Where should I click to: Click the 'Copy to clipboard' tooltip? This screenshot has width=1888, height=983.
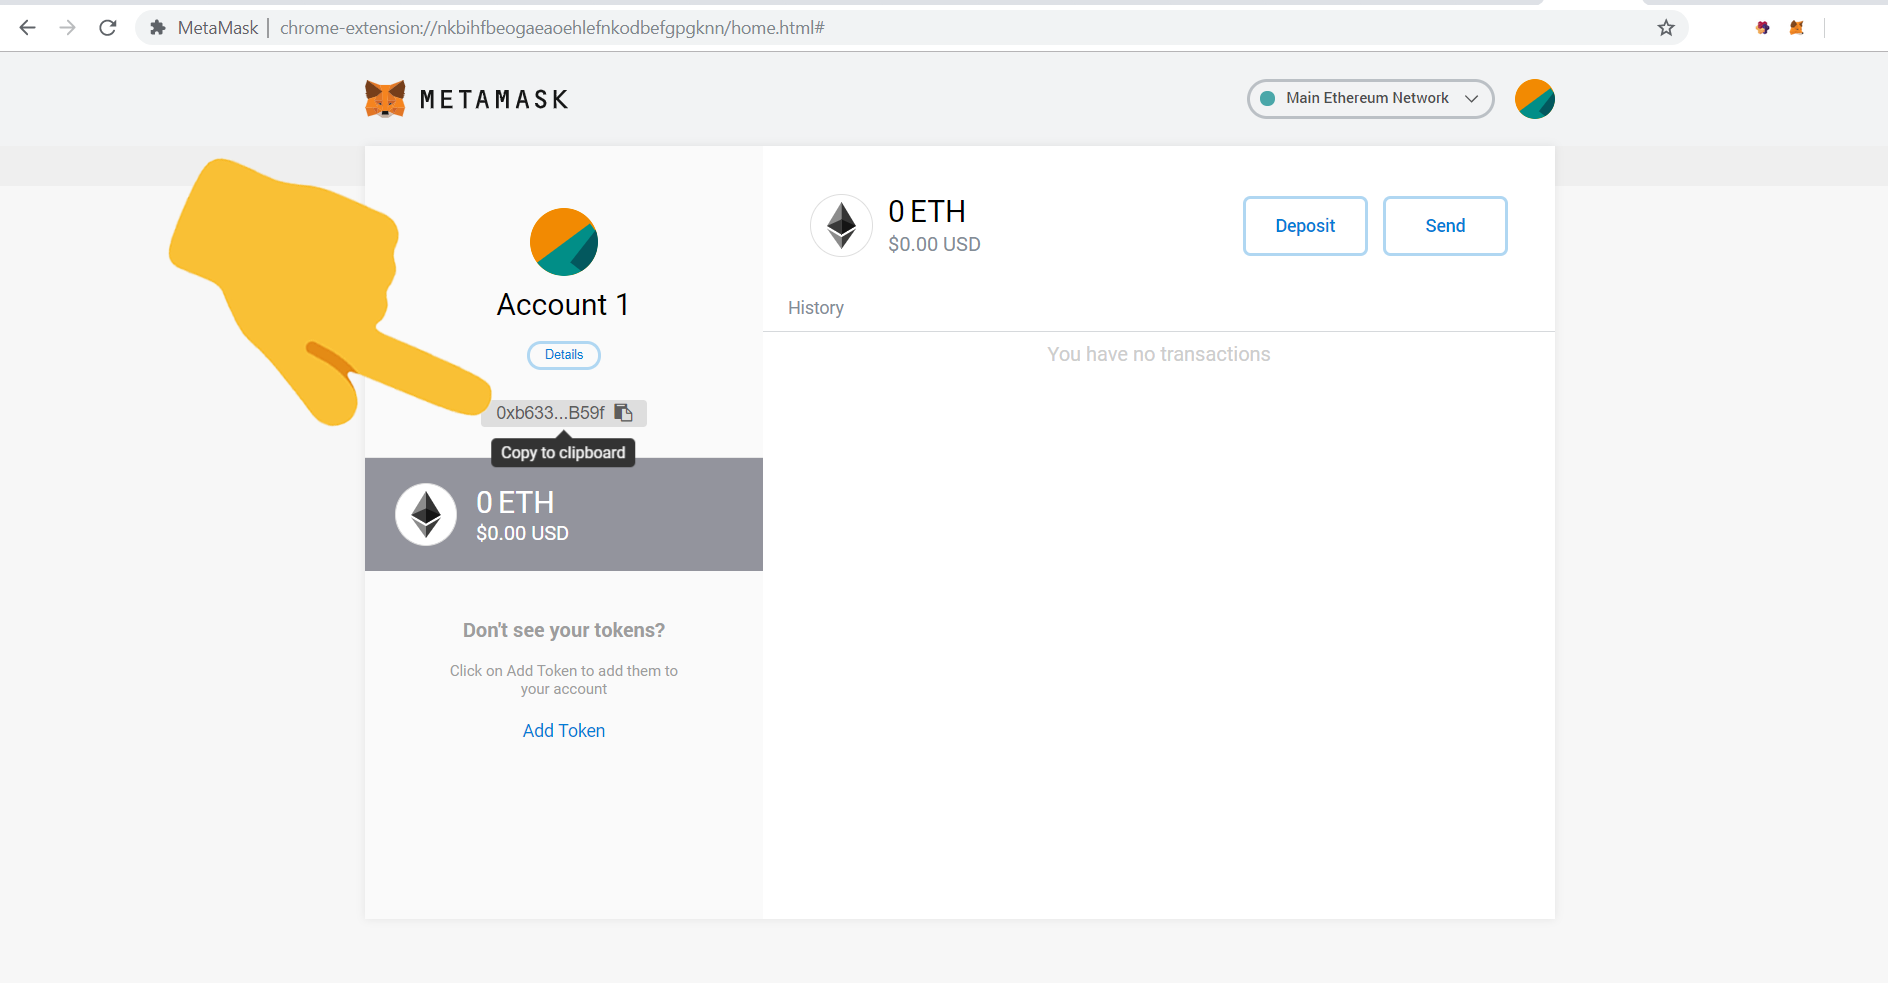[563, 453]
